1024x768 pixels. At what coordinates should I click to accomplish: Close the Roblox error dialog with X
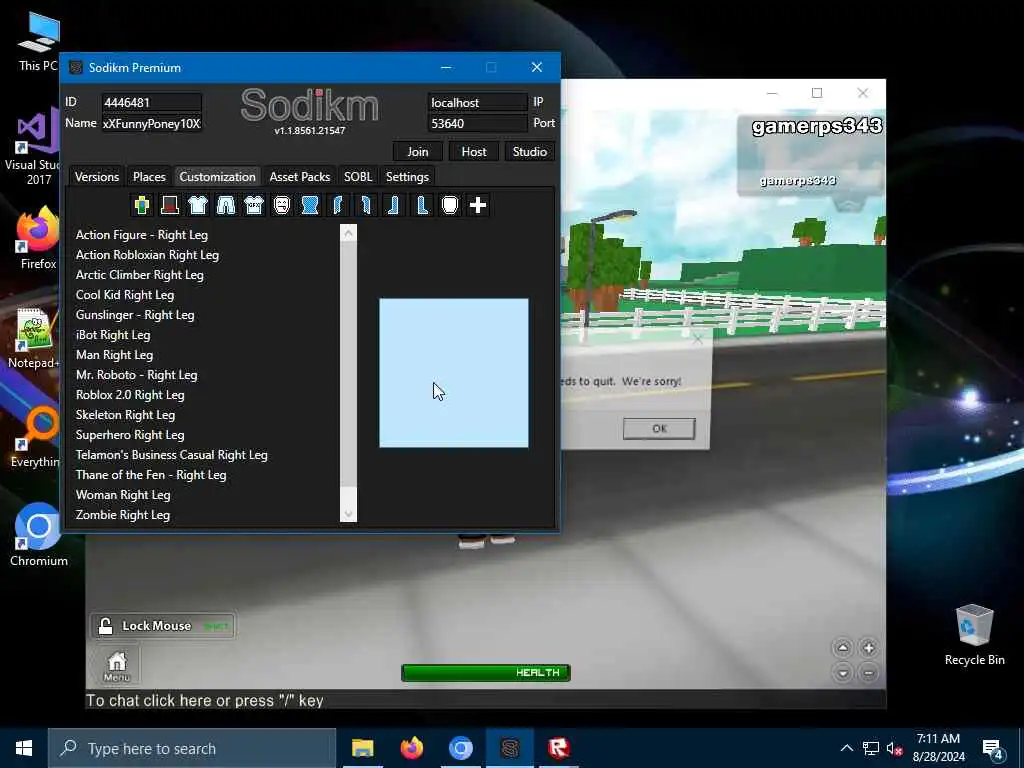[698, 339]
